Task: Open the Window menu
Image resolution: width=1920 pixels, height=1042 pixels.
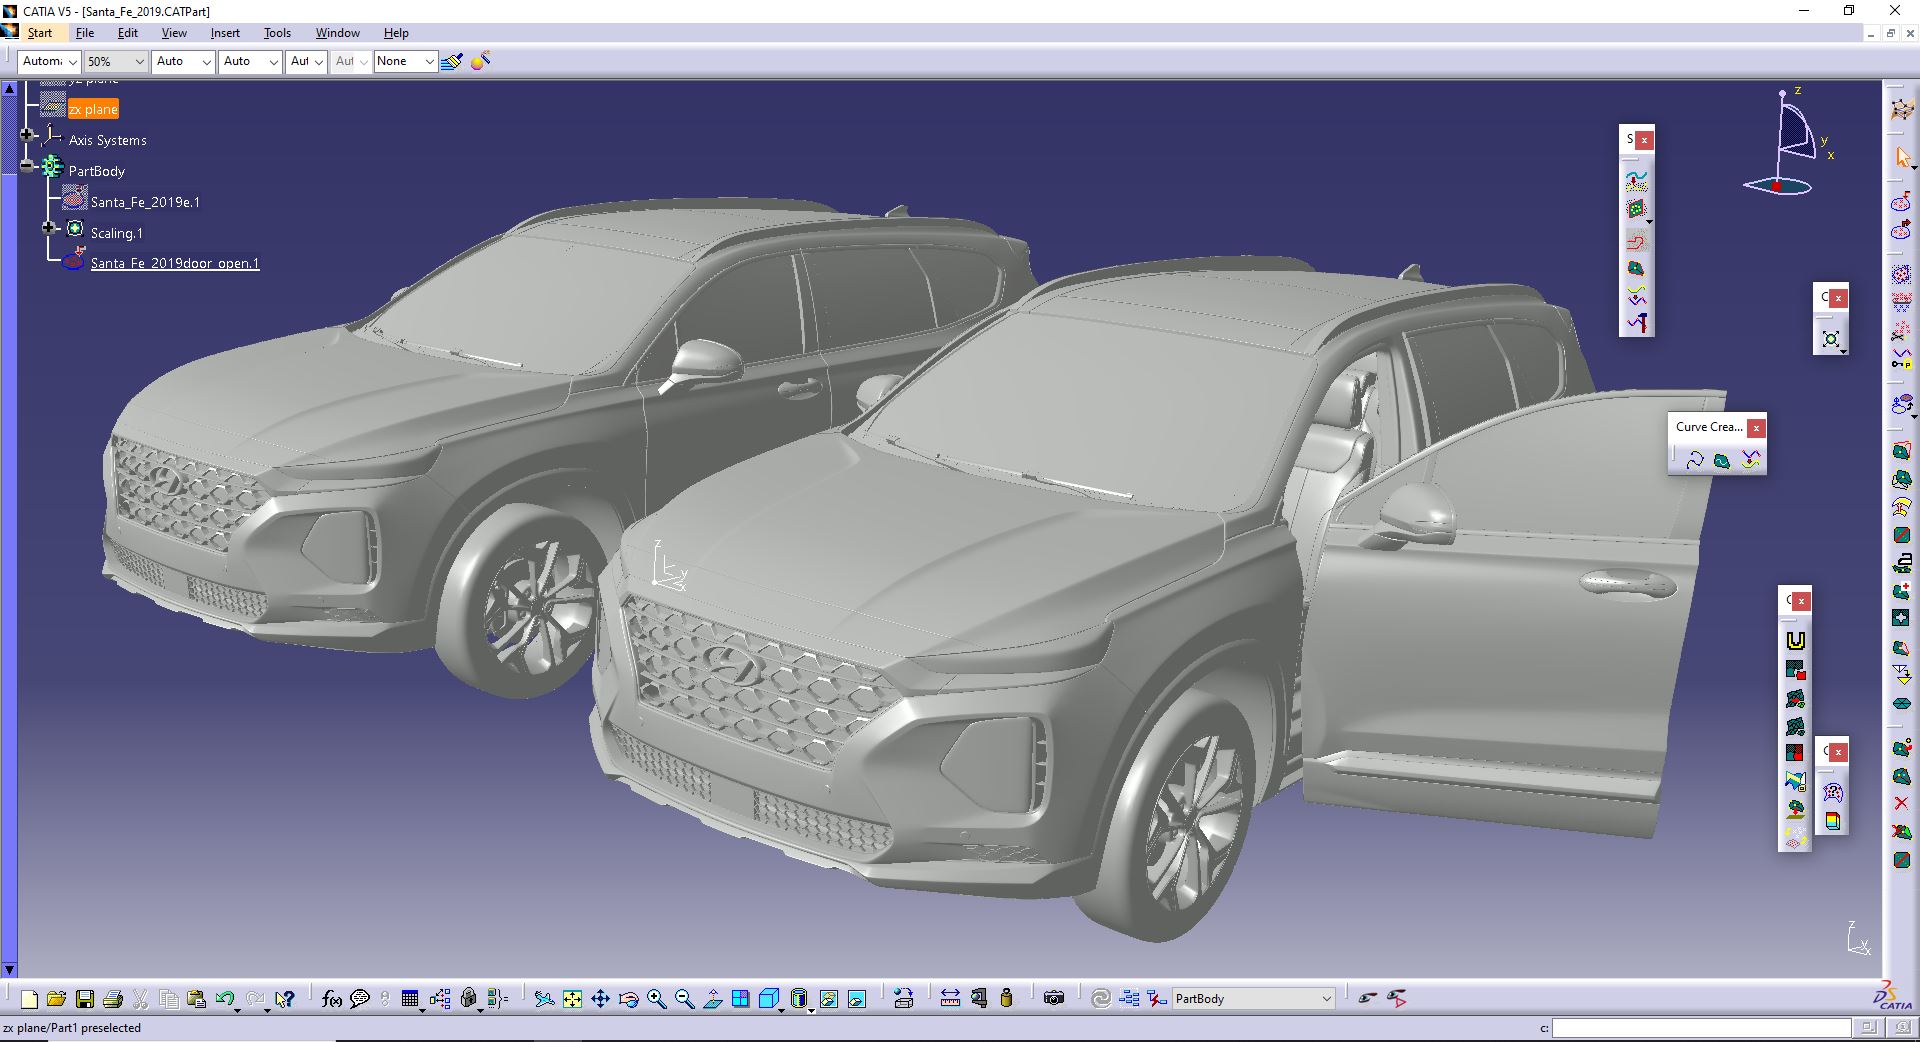Action: 338,33
